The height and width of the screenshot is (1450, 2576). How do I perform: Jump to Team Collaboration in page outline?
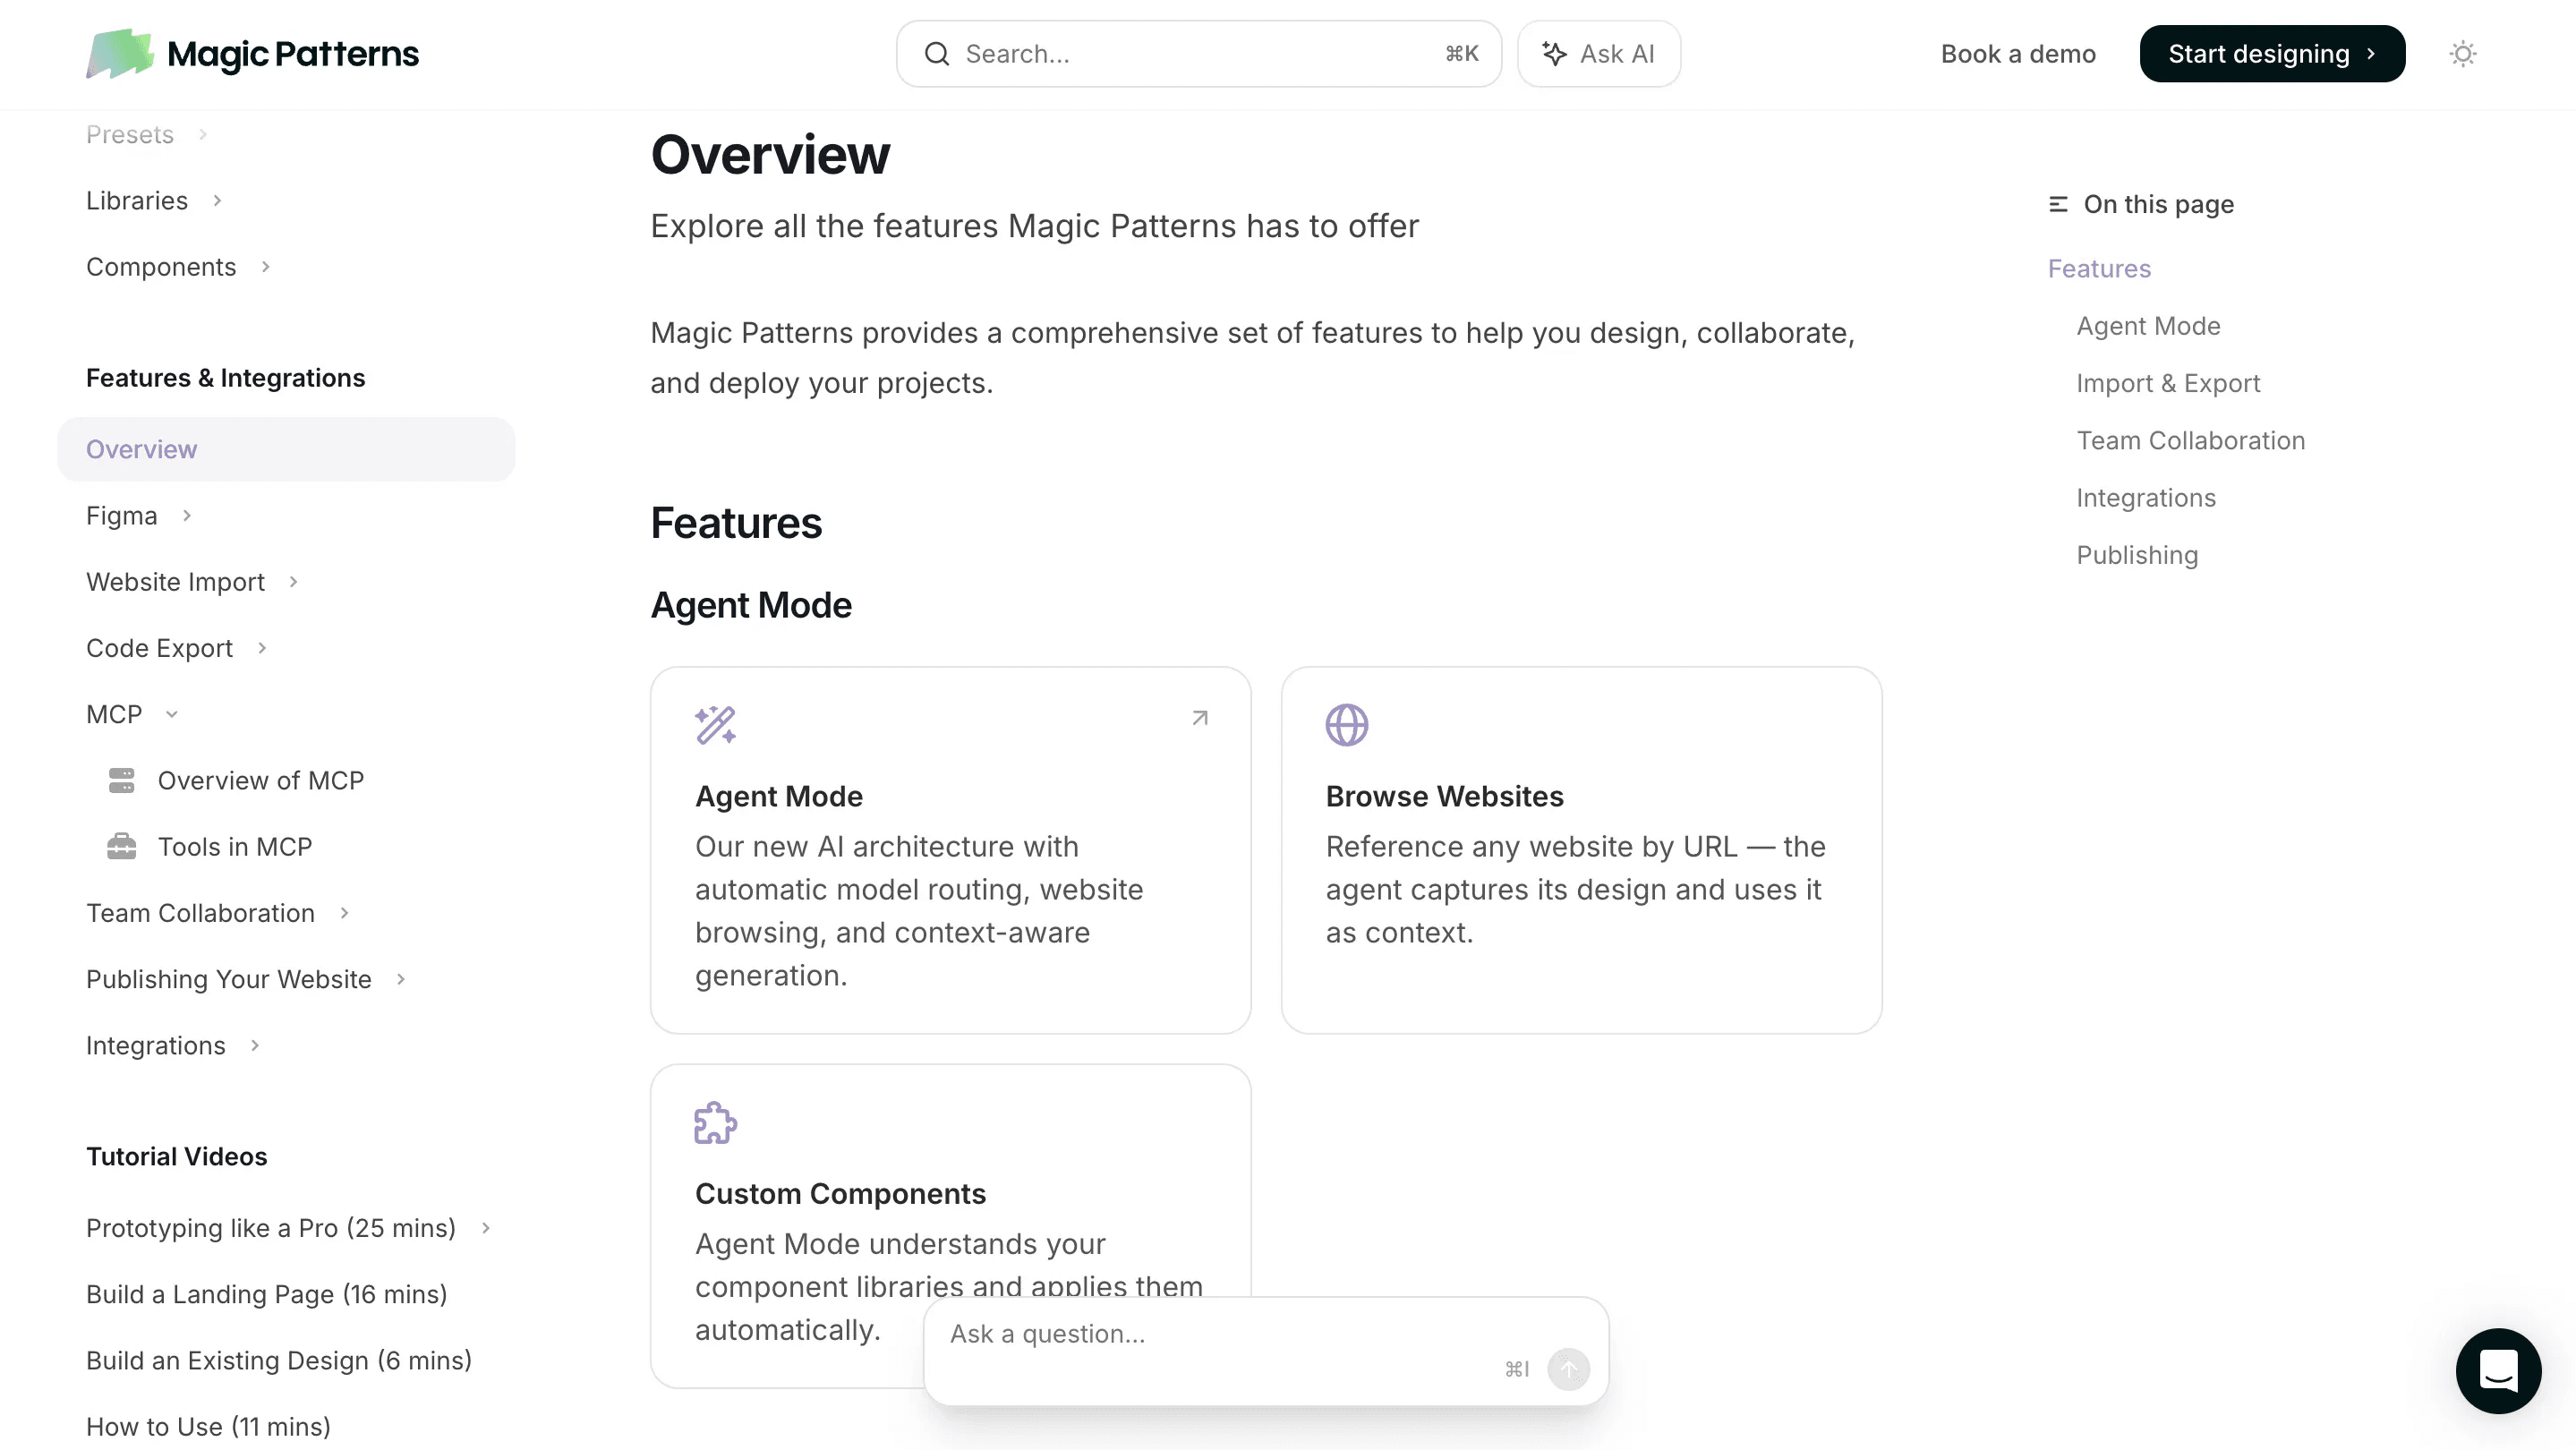[x=2190, y=440]
